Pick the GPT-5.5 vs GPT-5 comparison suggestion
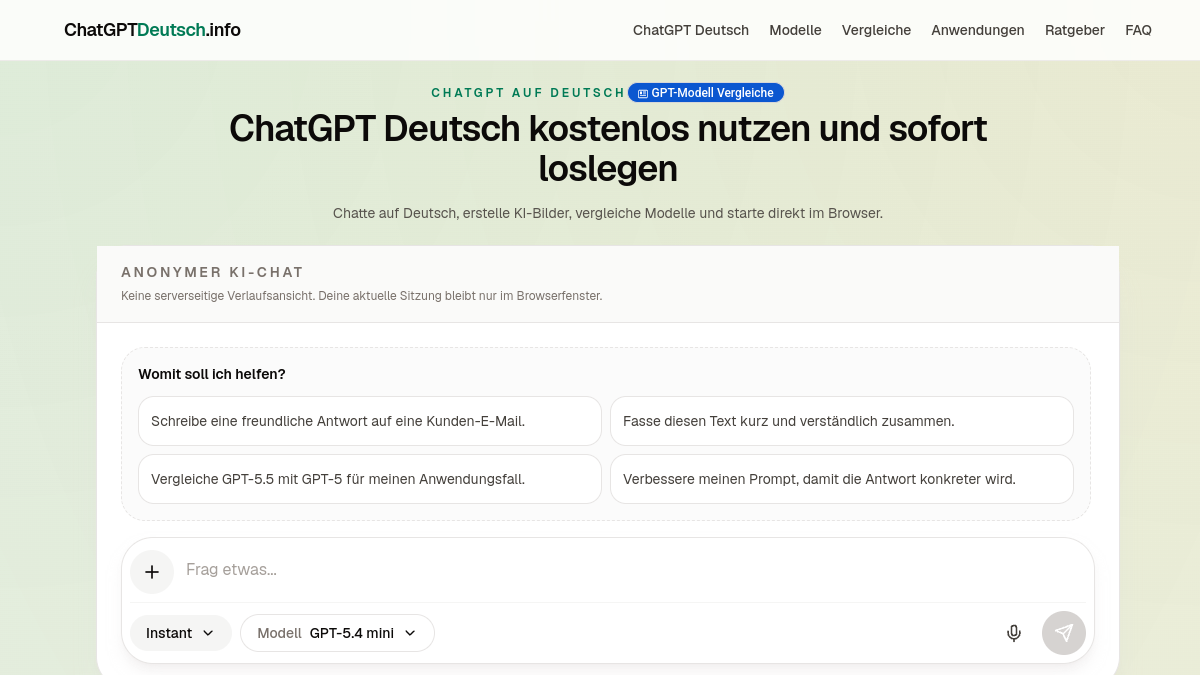The width and height of the screenshot is (1200, 675). click(370, 479)
